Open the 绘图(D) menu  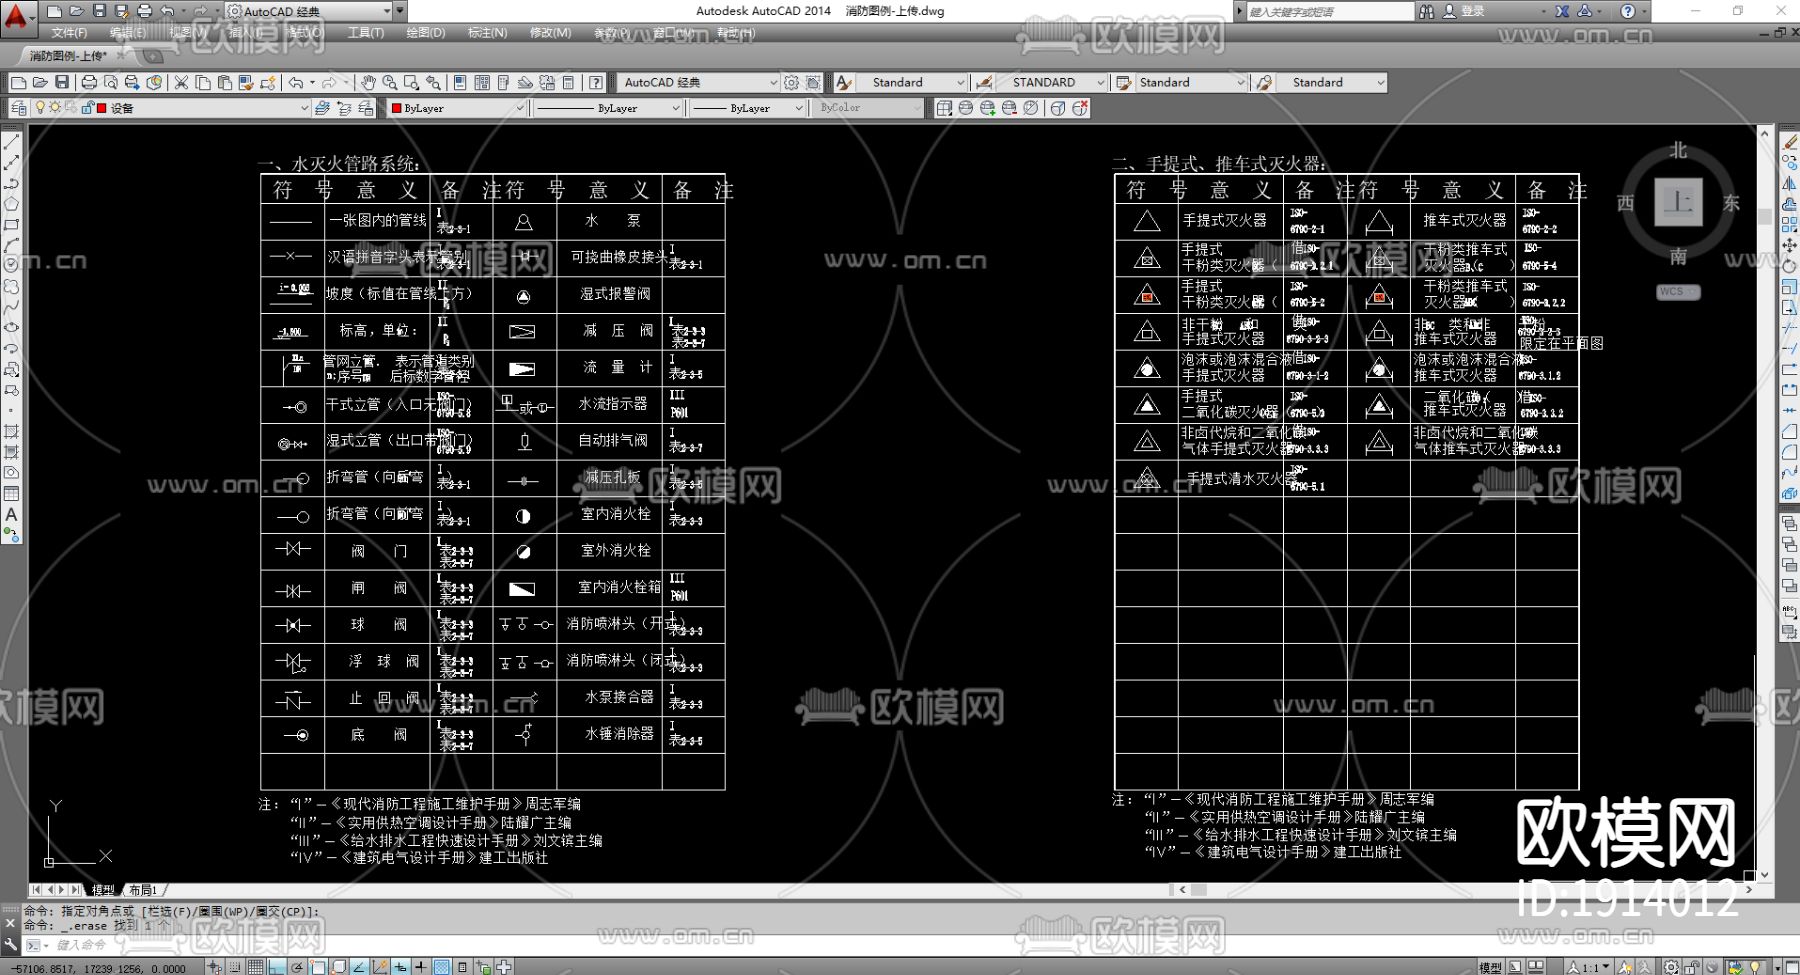[426, 33]
